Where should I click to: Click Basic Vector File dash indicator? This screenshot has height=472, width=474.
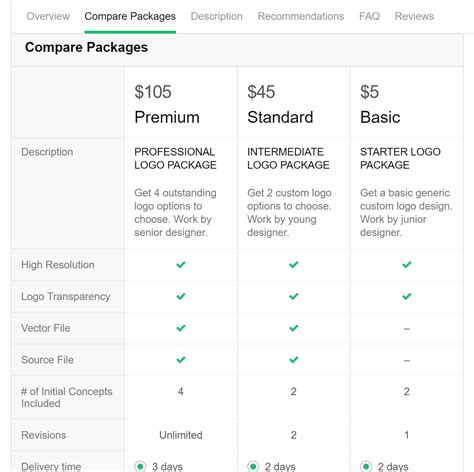click(x=406, y=329)
